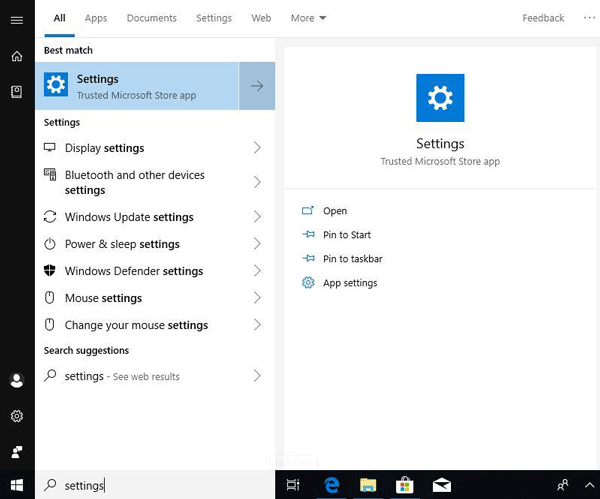600x499 pixels.
Task: Select the All tab
Action: pyautogui.click(x=59, y=18)
